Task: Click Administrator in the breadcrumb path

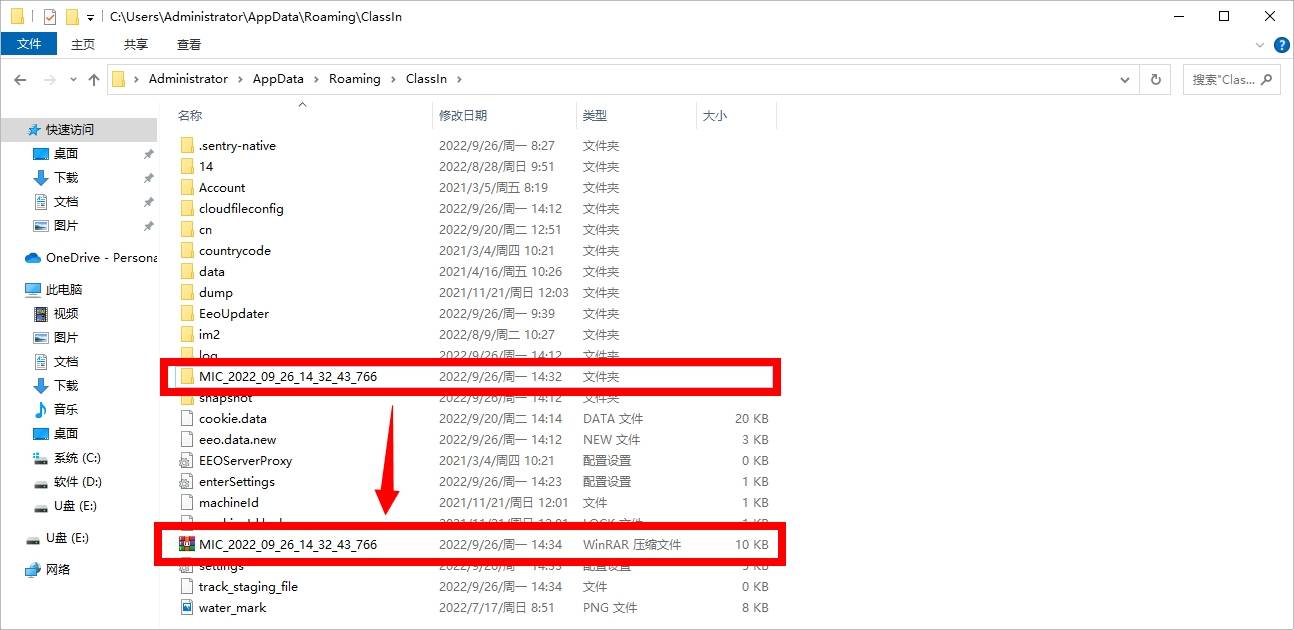Action: click(188, 79)
